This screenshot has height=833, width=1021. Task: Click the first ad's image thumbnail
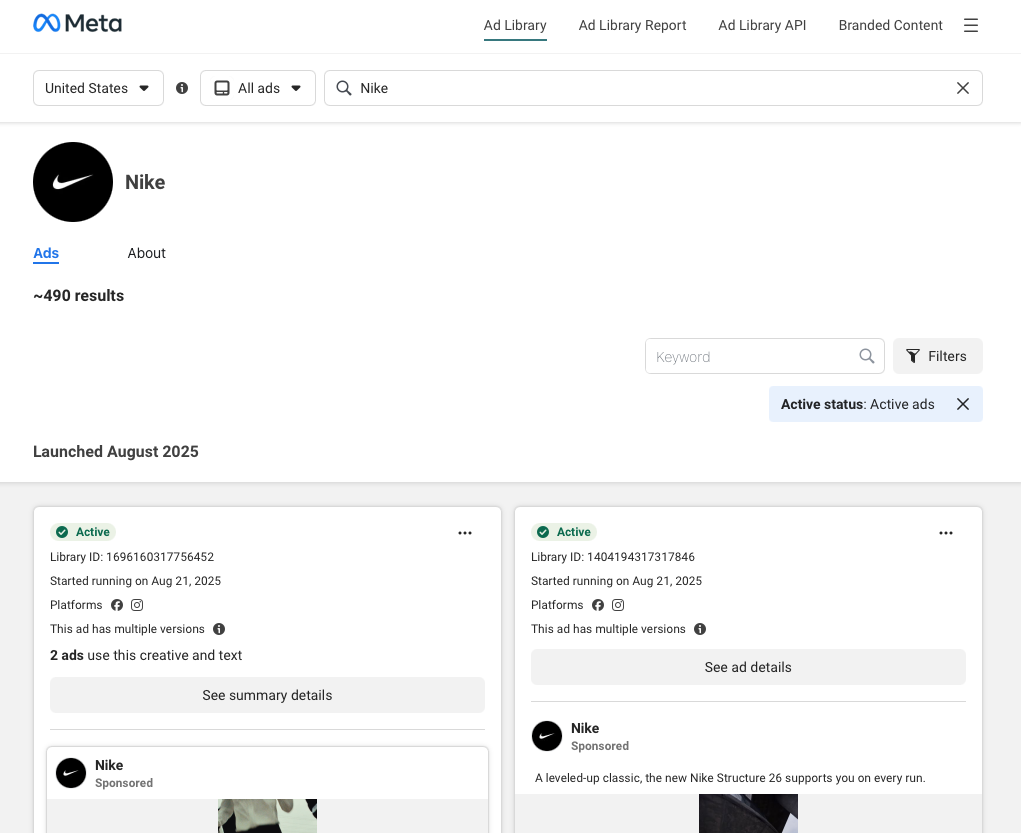[268, 816]
